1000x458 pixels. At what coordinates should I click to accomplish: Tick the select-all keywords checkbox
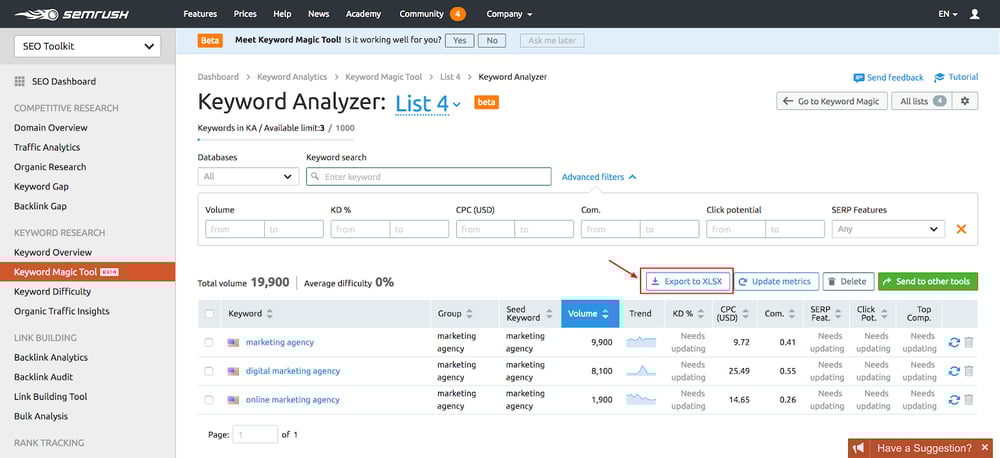point(209,314)
